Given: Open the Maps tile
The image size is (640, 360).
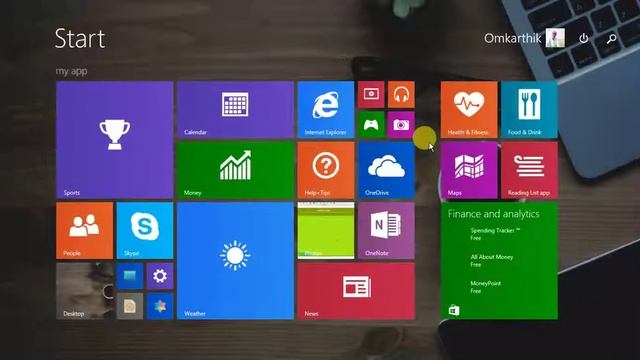Looking at the screenshot, I should [469, 170].
